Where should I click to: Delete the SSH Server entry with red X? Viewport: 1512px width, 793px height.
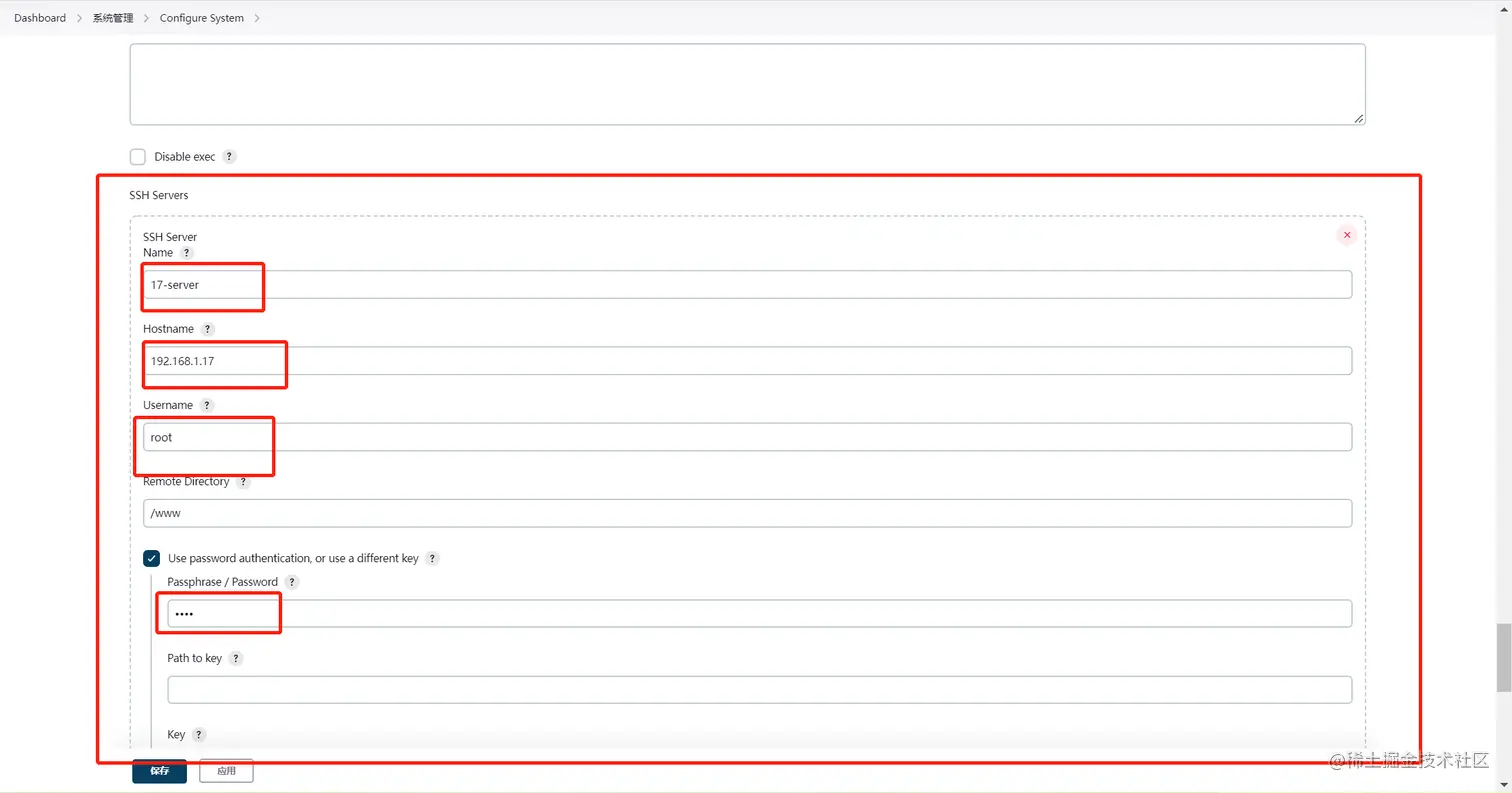pyautogui.click(x=1347, y=235)
